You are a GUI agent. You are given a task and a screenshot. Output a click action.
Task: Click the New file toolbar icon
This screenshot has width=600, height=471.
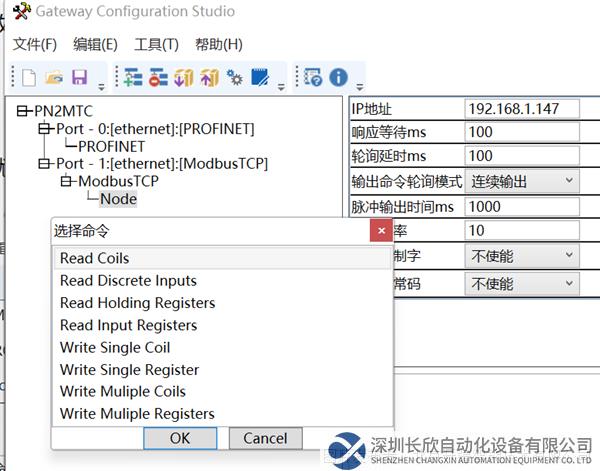(29, 77)
